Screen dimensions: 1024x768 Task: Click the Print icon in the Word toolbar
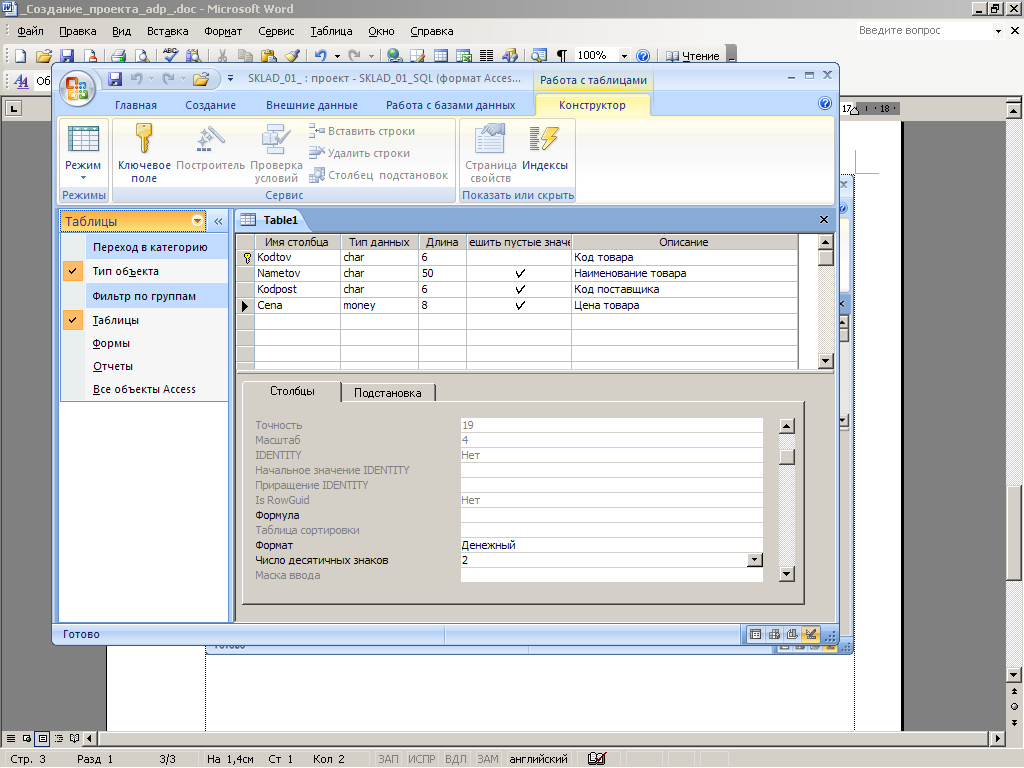coord(118,56)
